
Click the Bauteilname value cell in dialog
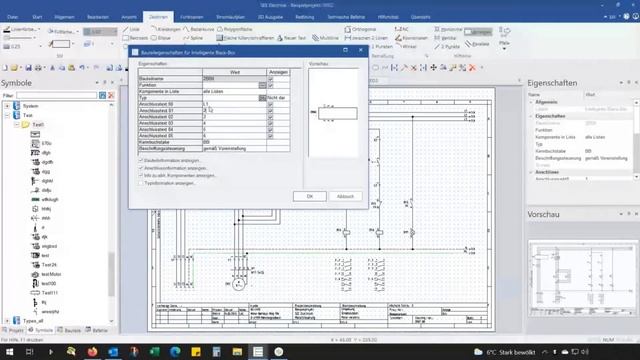[235, 79]
